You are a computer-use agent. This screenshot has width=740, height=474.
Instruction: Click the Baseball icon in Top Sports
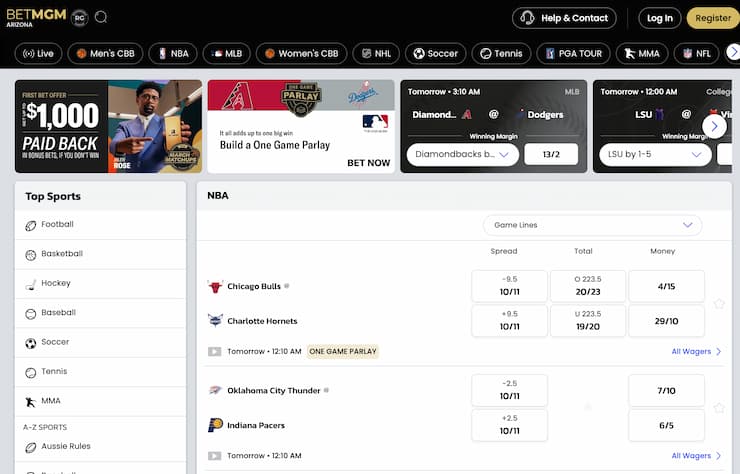pyautogui.click(x=31, y=314)
